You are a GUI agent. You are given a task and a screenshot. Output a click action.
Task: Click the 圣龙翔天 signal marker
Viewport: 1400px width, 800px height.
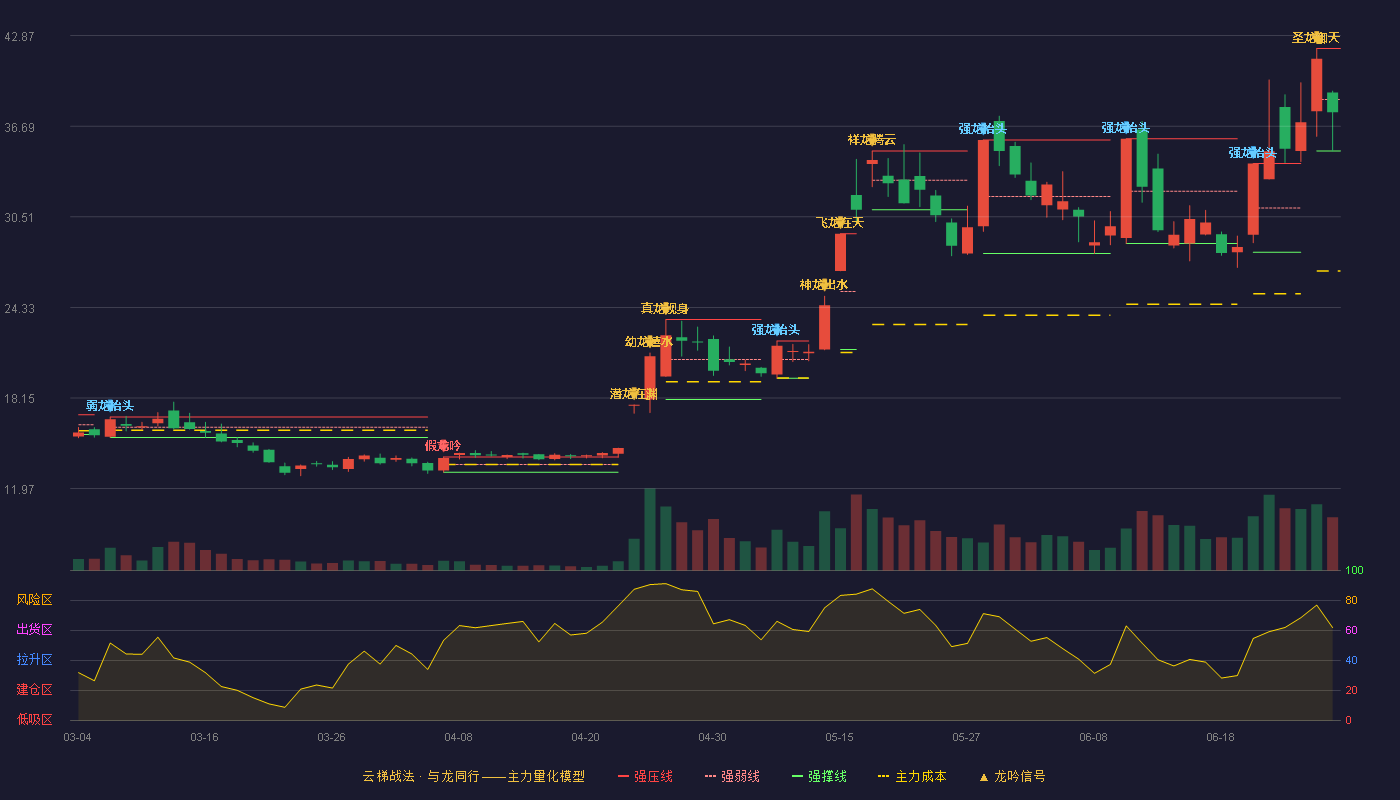(1316, 38)
